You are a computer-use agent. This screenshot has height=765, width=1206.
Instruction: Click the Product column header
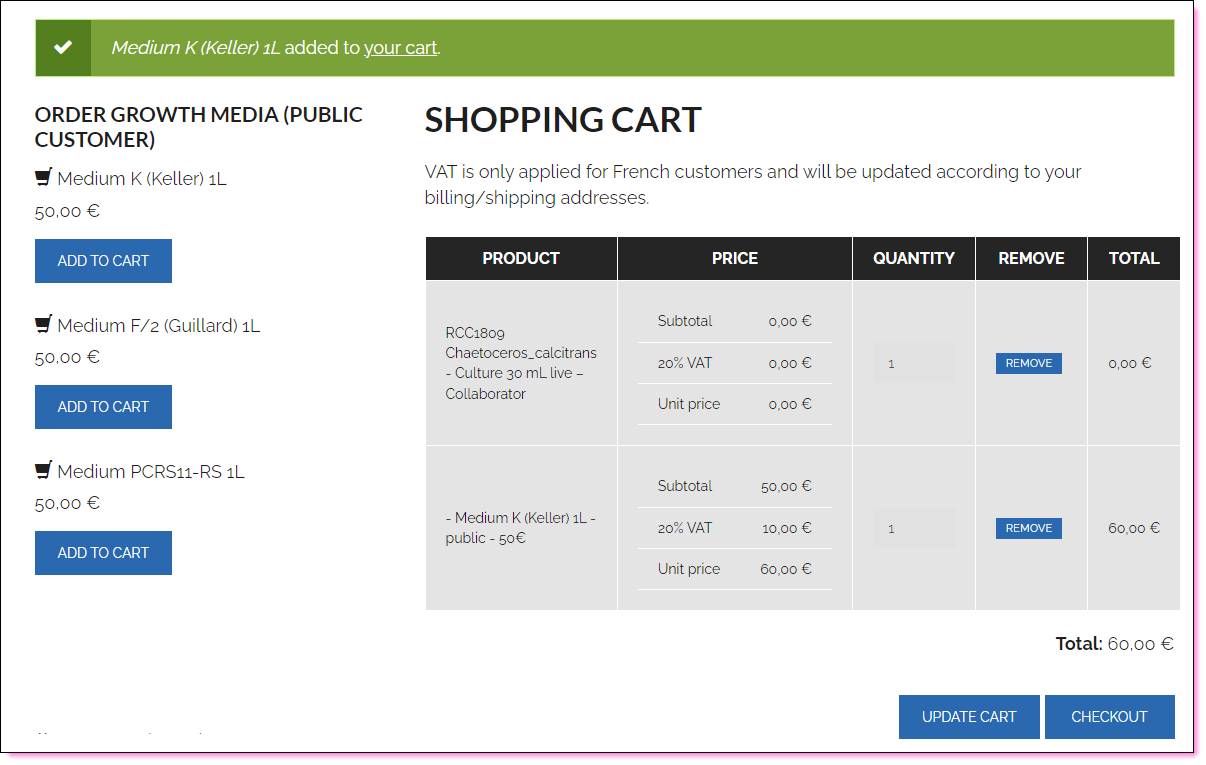coord(521,258)
